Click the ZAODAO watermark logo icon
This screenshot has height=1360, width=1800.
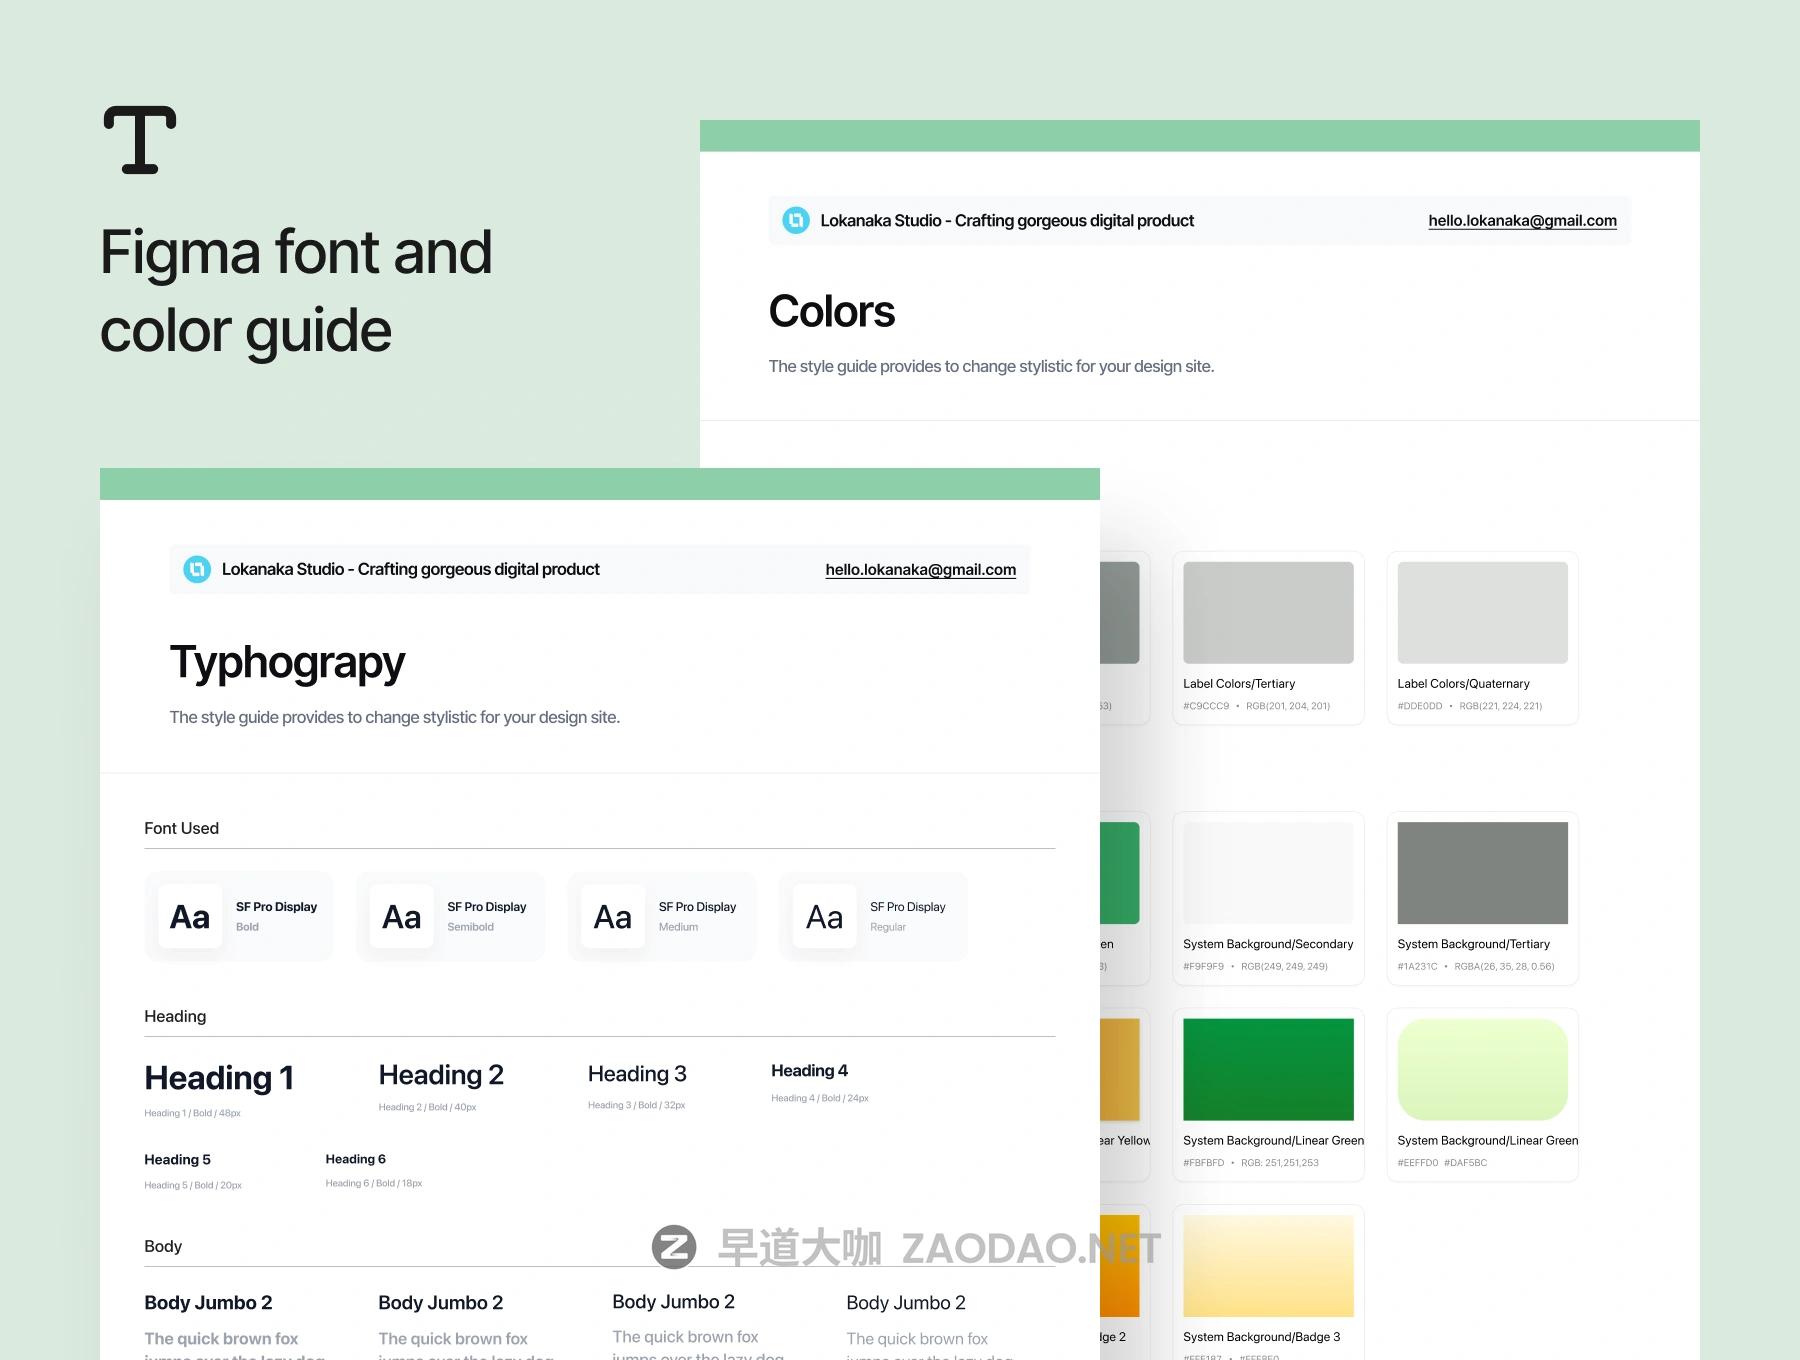click(674, 1247)
